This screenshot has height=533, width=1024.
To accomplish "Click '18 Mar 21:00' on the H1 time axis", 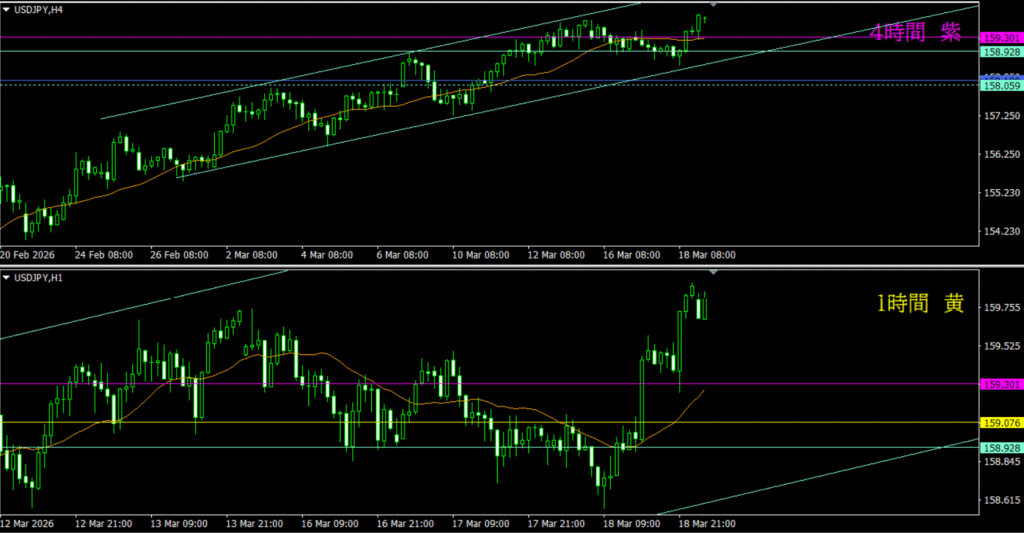I will 706,523.
